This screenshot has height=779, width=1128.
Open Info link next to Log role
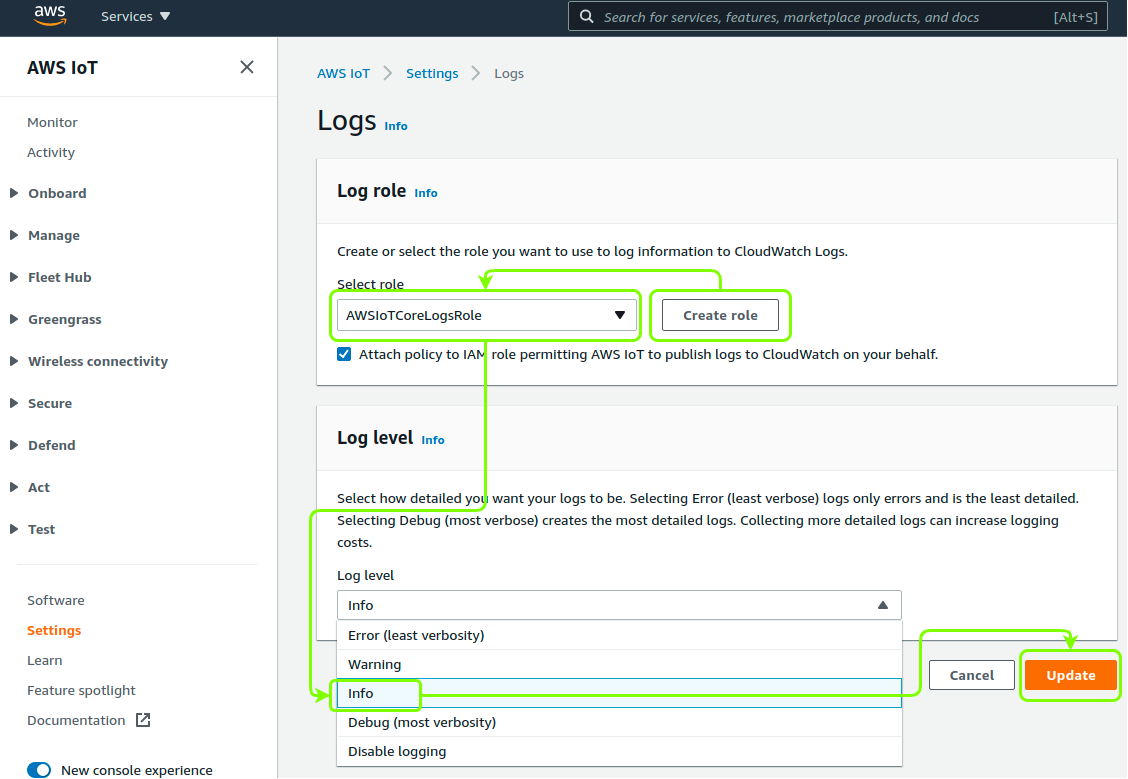pyautogui.click(x=426, y=193)
